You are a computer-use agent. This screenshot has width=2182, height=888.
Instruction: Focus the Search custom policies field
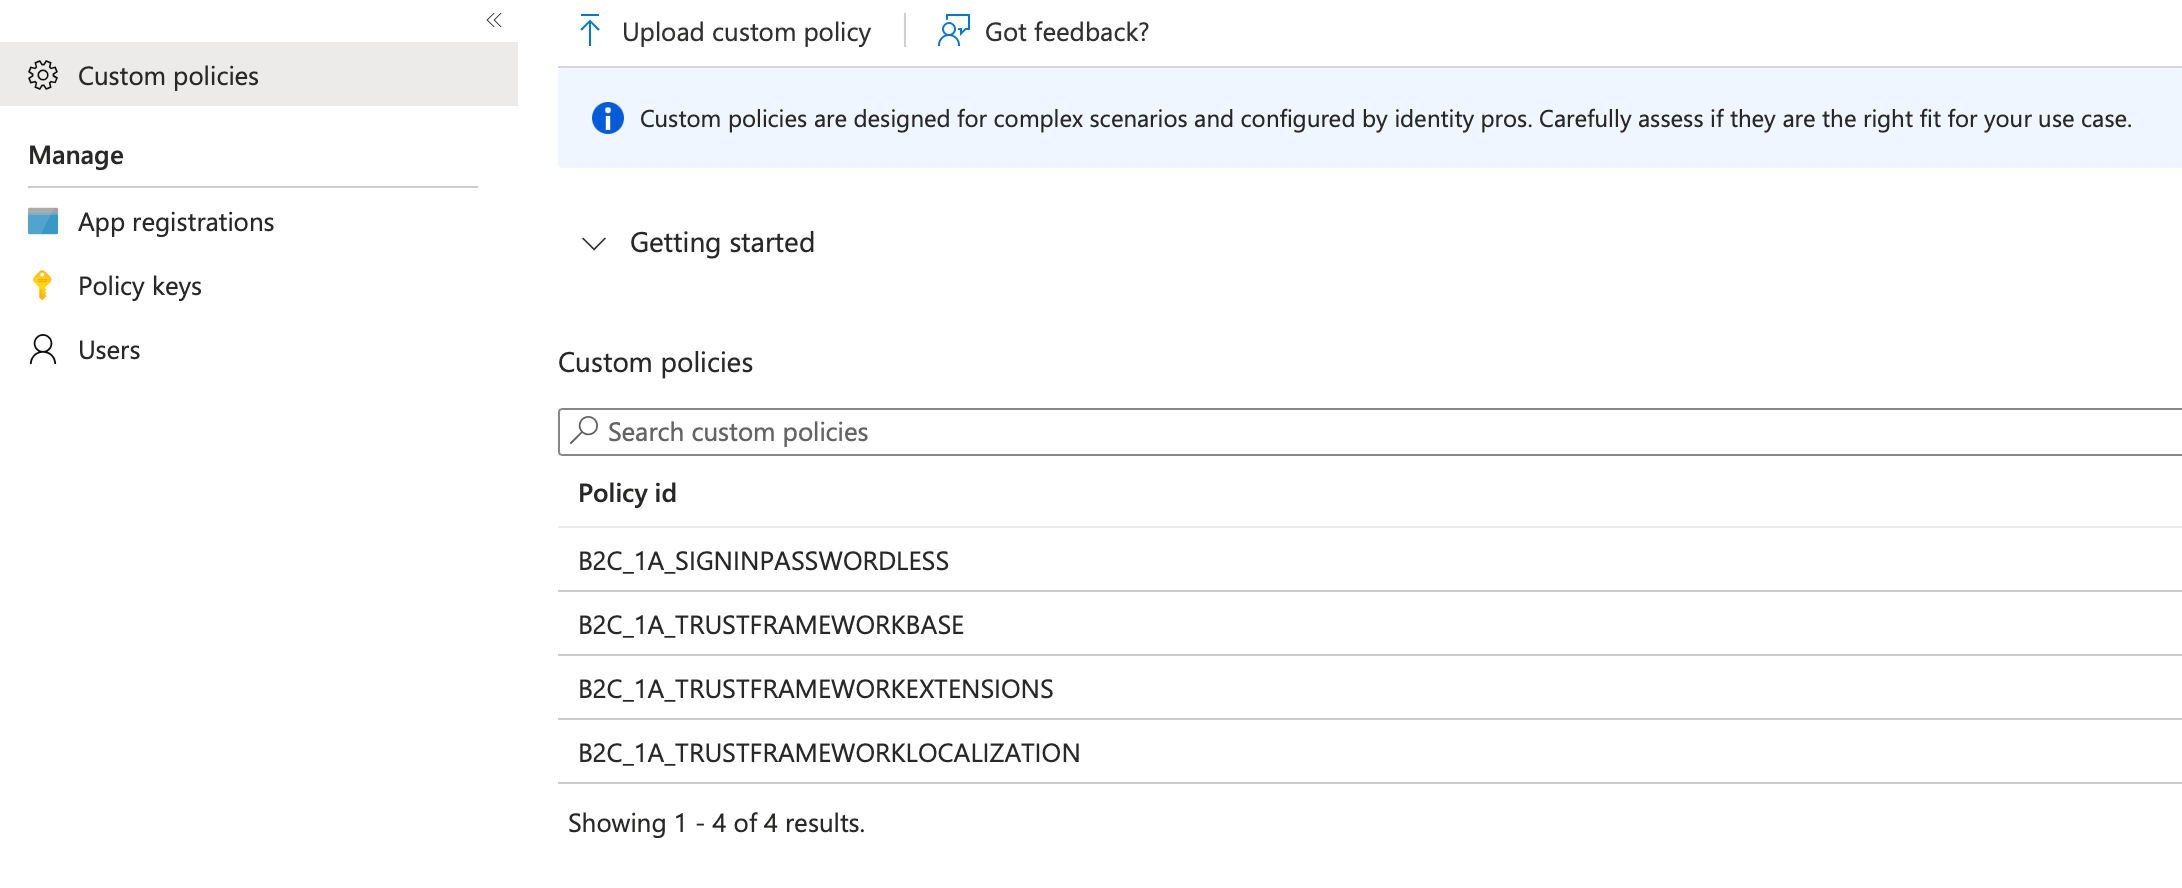click(x=1370, y=432)
